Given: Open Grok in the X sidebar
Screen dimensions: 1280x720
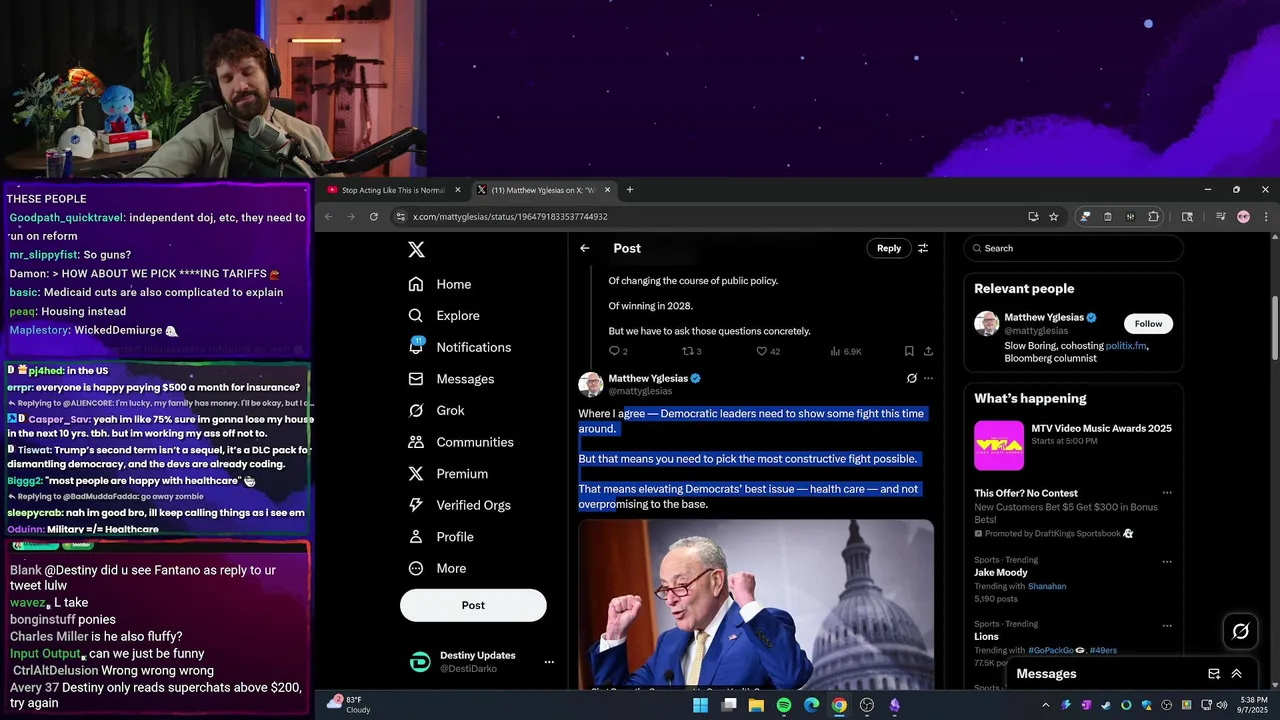Looking at the screenshot, I should click(437, 410).
